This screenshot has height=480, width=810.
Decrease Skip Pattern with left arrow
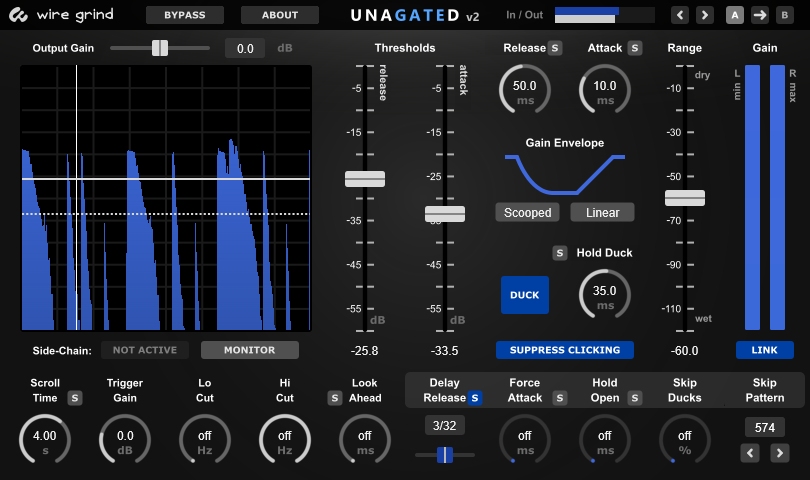tap(750, 453)
